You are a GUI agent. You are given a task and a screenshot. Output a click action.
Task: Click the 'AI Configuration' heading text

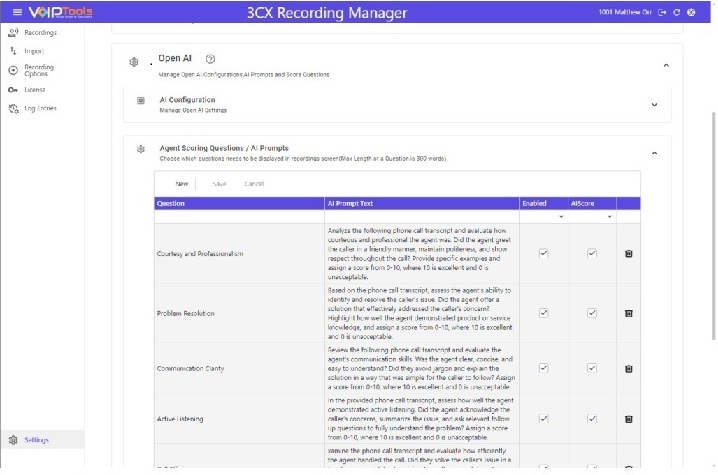[x=187, y=100]
